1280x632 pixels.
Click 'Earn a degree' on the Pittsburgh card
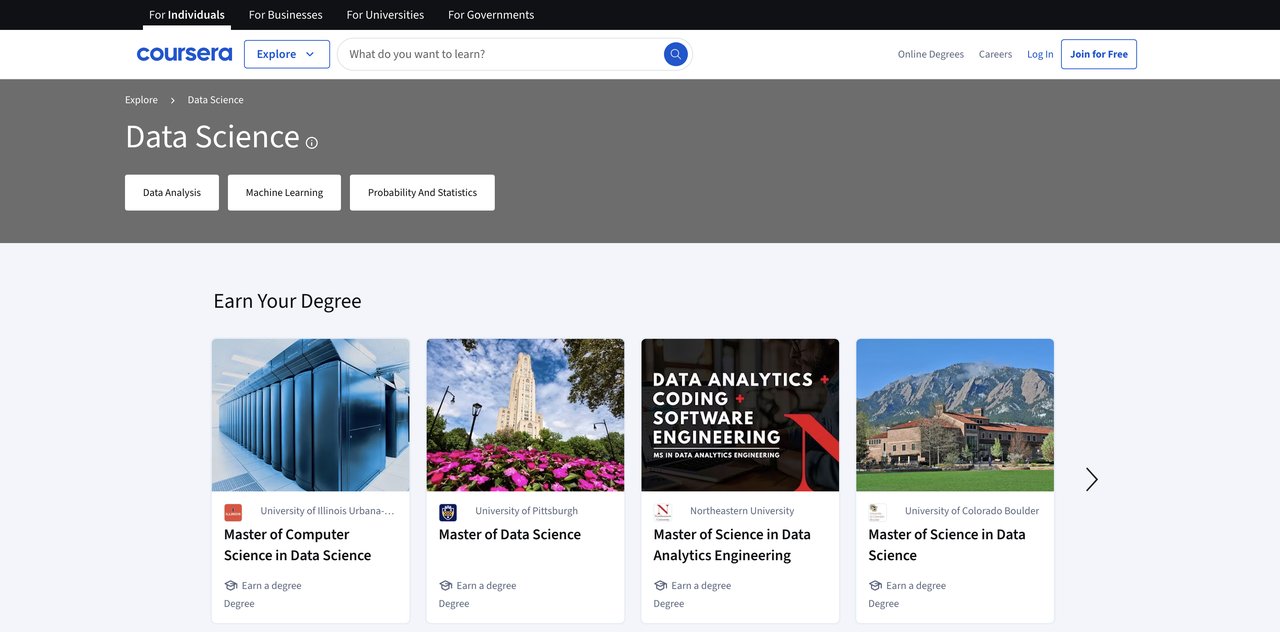486,586
